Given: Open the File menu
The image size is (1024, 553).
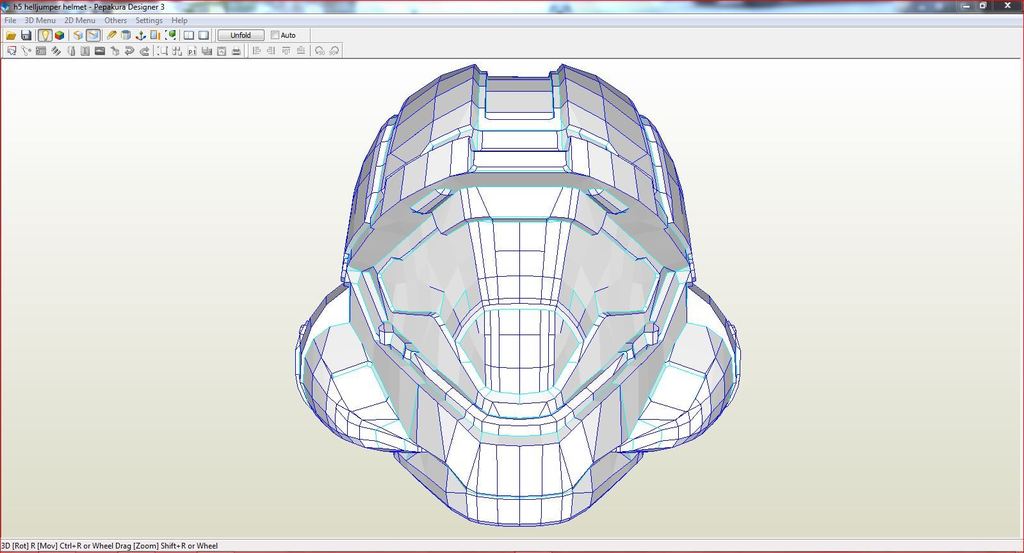Looking at the screenshot, I should click(10, 20).
